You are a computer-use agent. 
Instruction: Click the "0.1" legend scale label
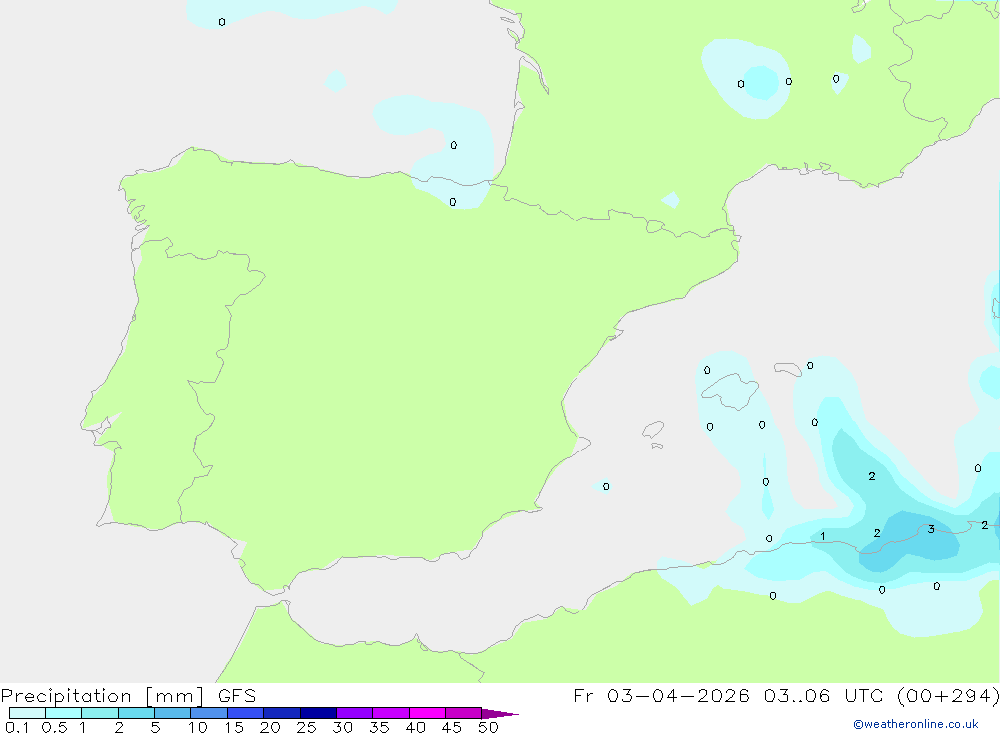coord(17,727)
